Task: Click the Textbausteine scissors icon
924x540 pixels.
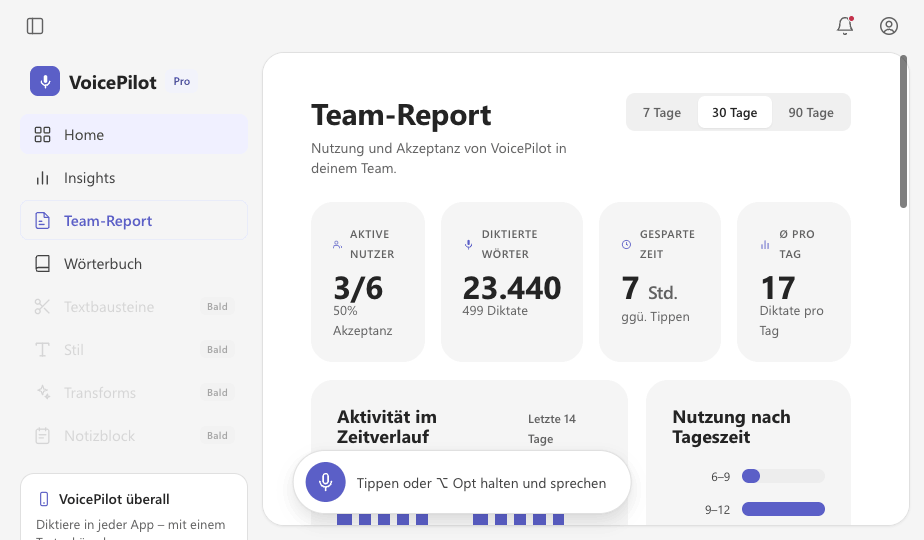Action: [x=42, y=307]
